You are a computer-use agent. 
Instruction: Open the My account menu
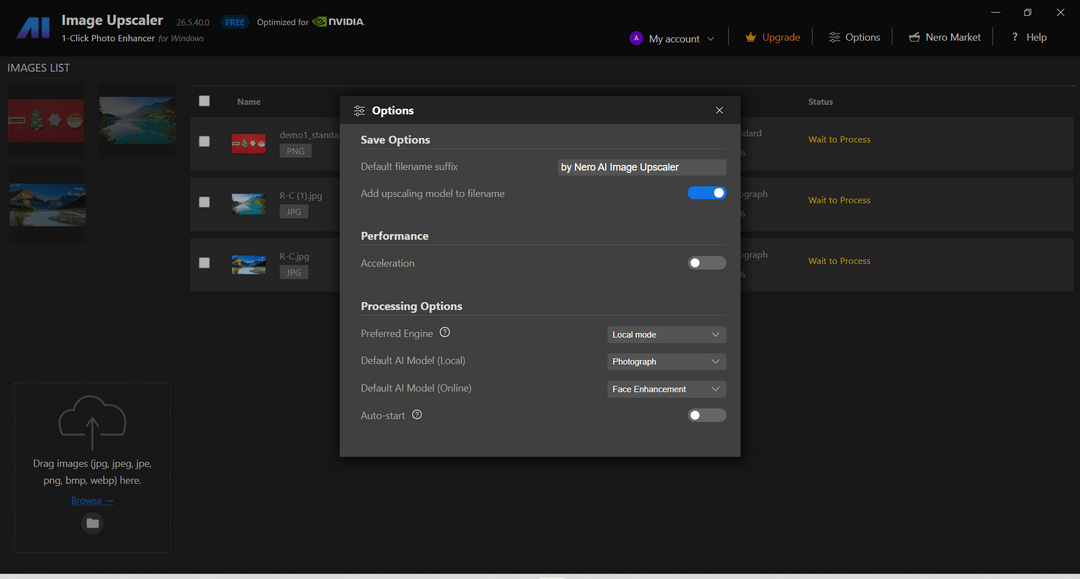tap(673, 37)
